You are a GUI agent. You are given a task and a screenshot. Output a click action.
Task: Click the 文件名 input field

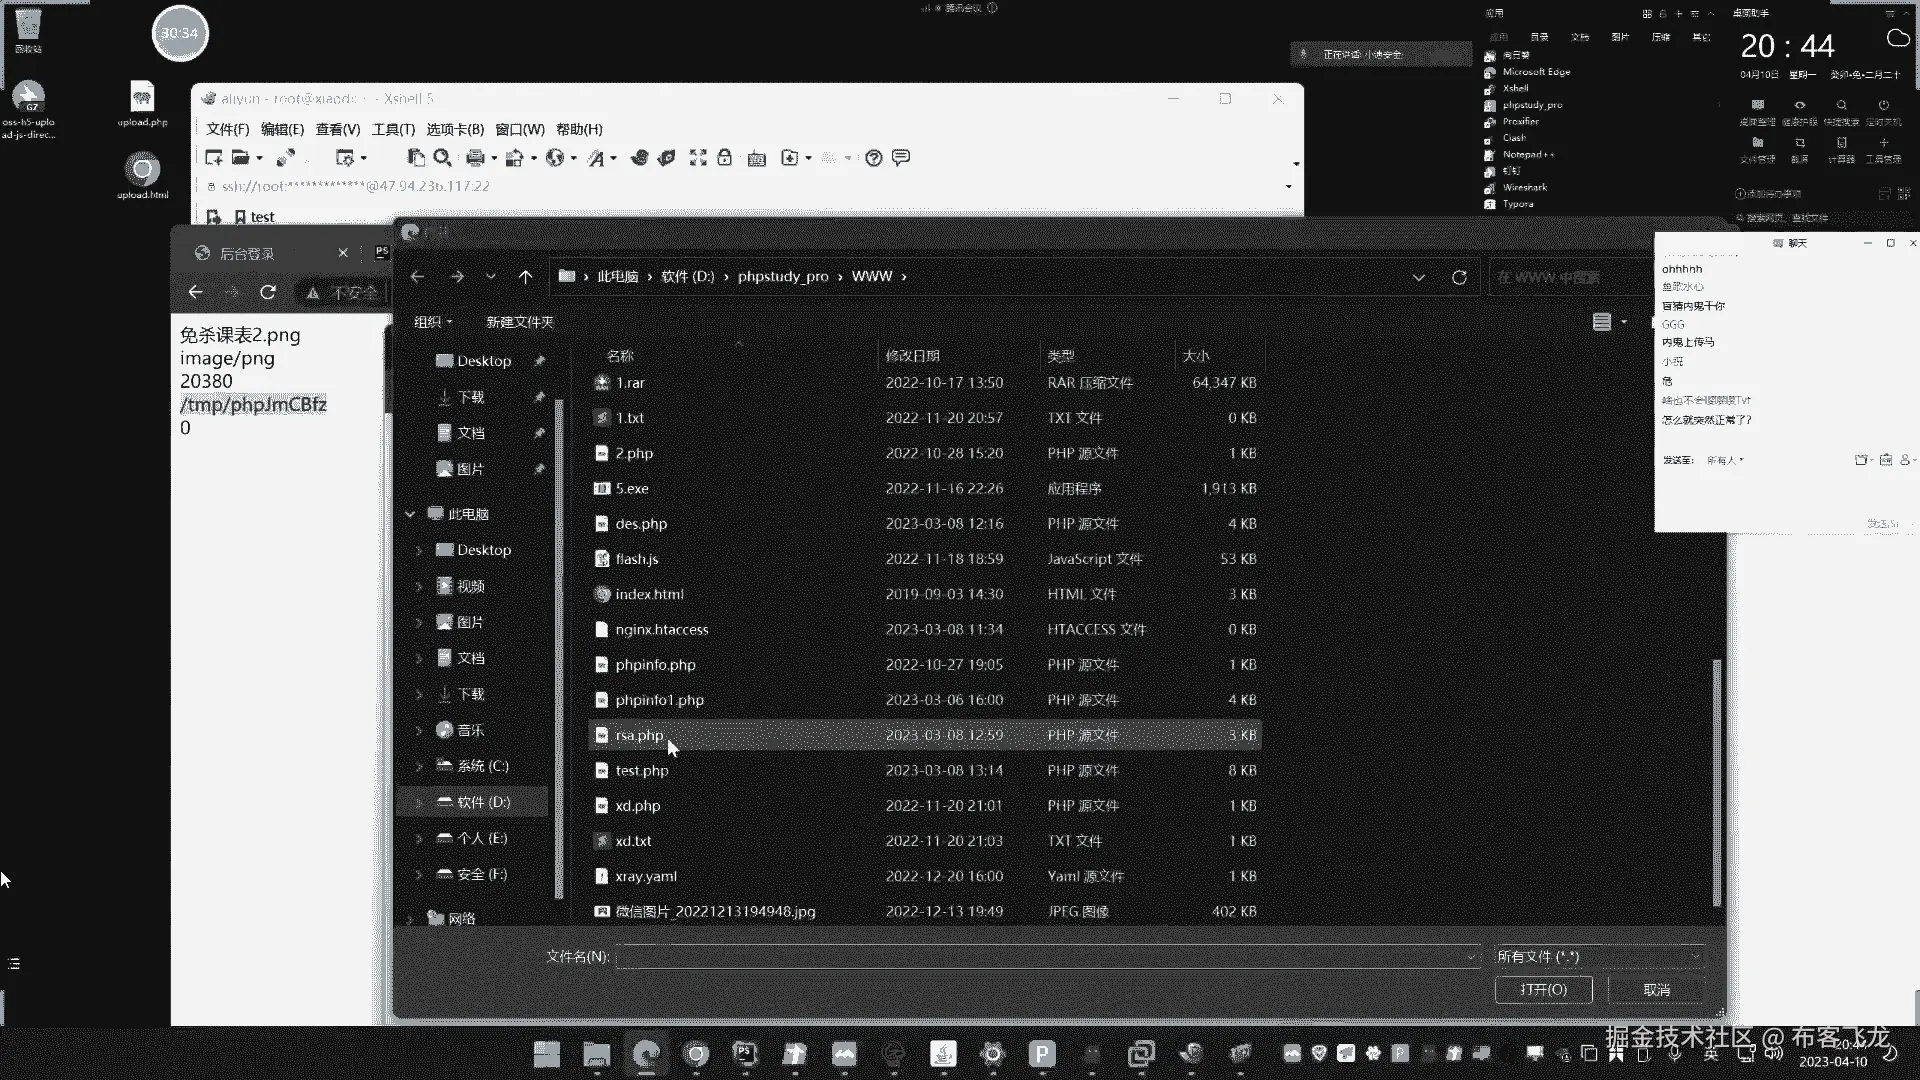pos(1045,957)
